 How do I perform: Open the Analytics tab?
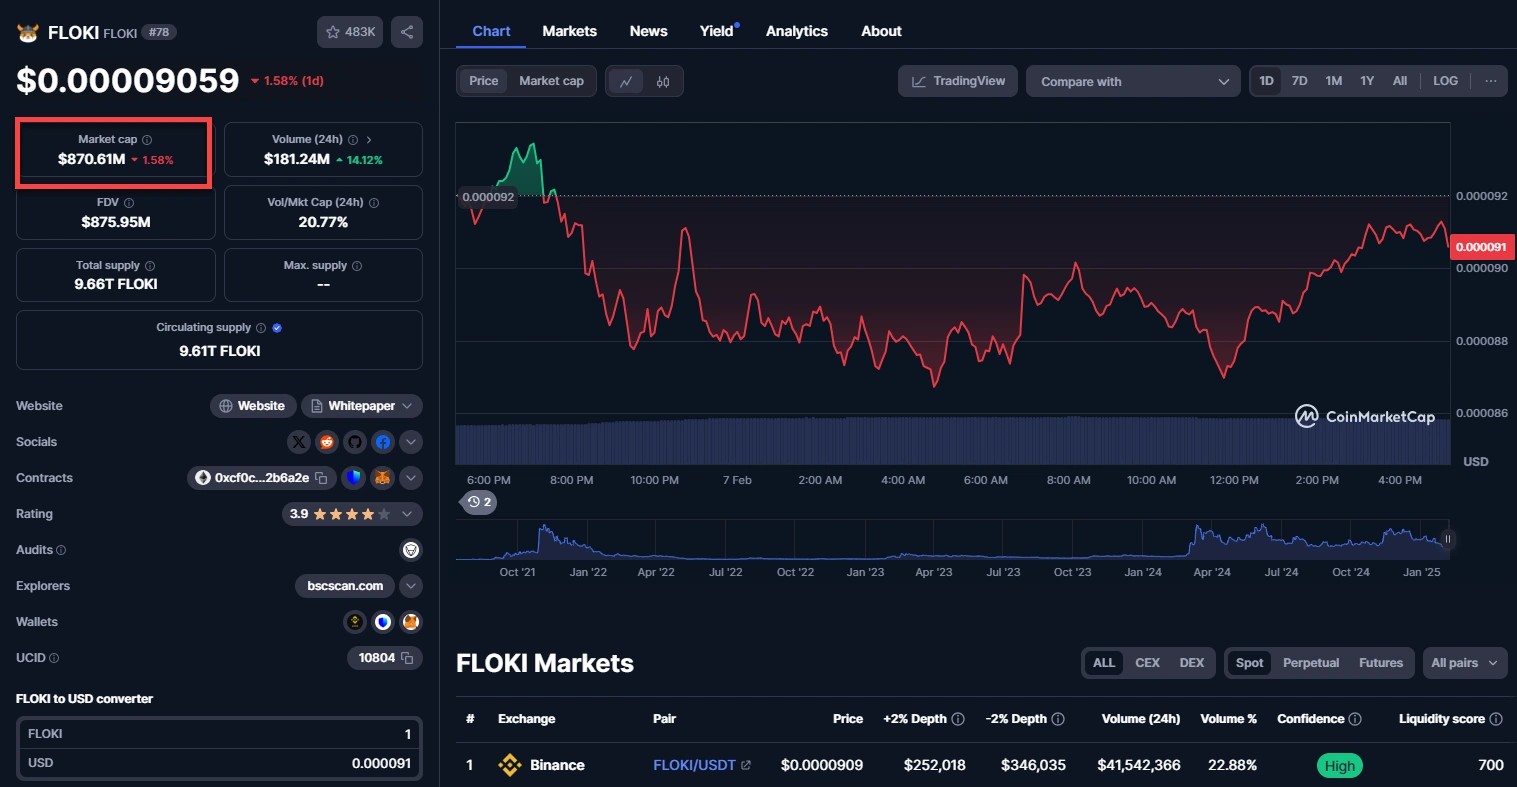tap(796, 31)
